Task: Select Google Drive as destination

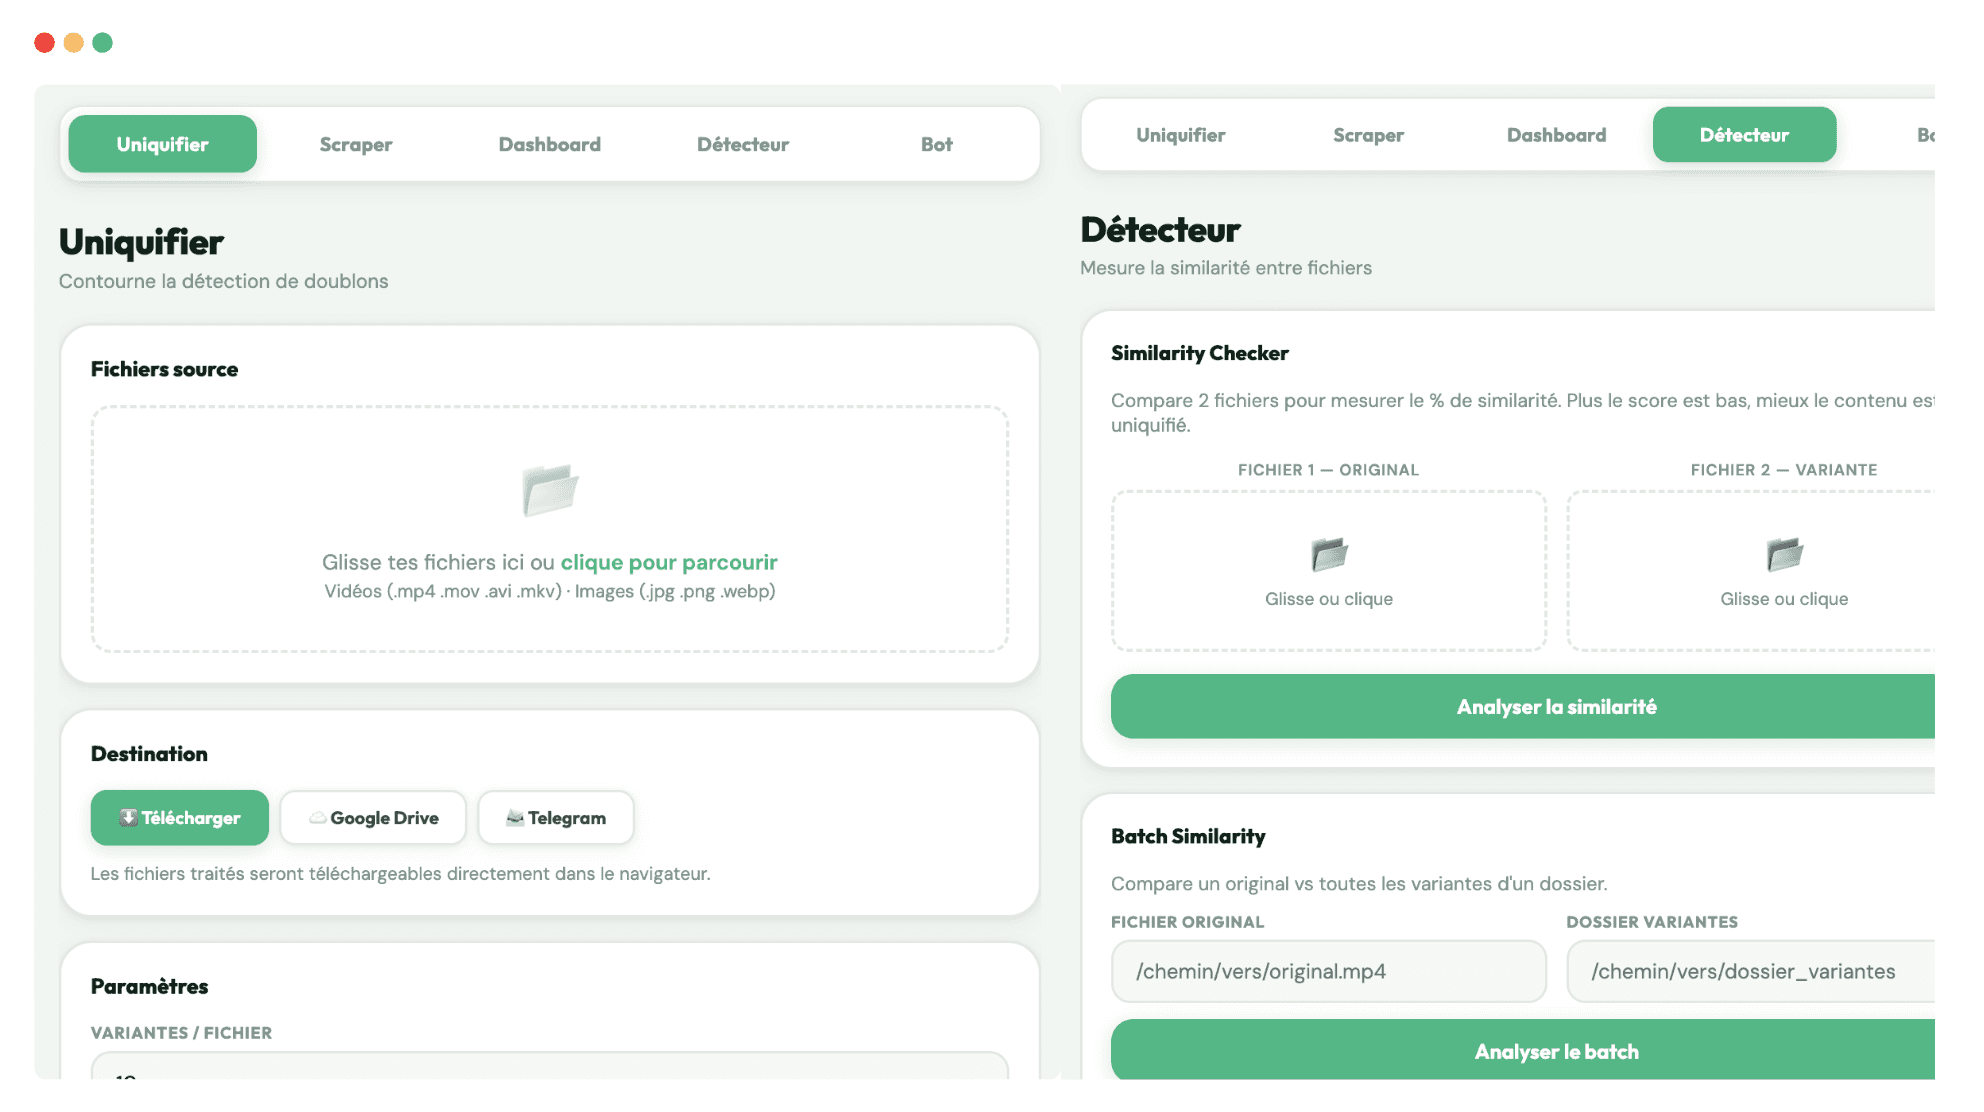Action: pos(373,818)
